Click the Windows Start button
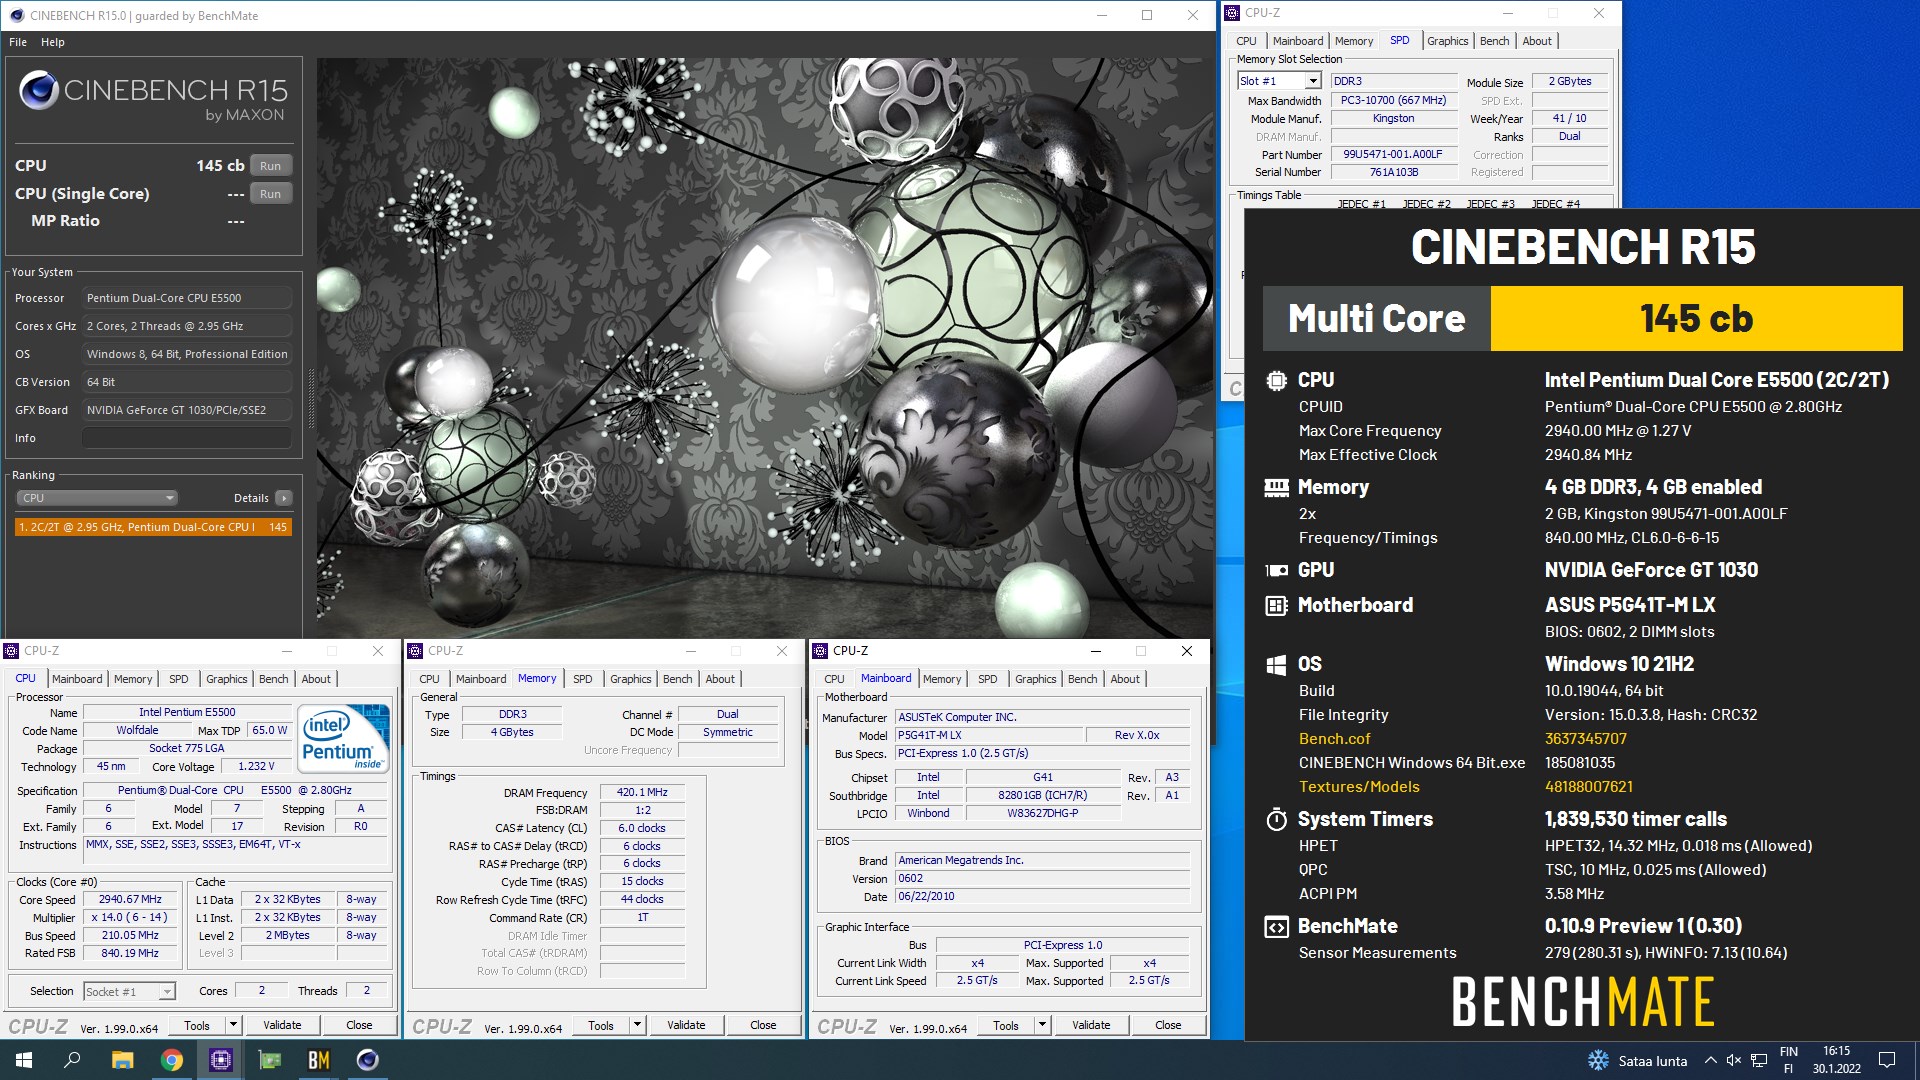The image size is (1920, 1080). (x=24, y=1060)
